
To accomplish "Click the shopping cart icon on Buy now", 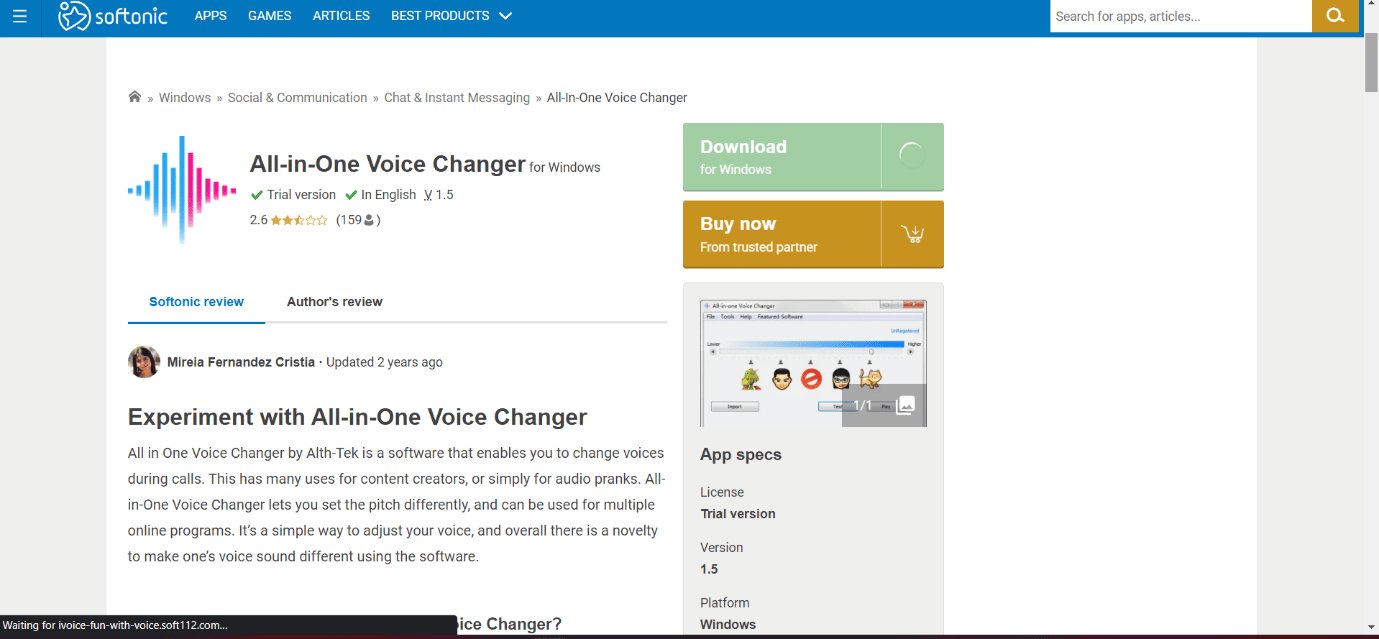I will click(x=912, y=234).
